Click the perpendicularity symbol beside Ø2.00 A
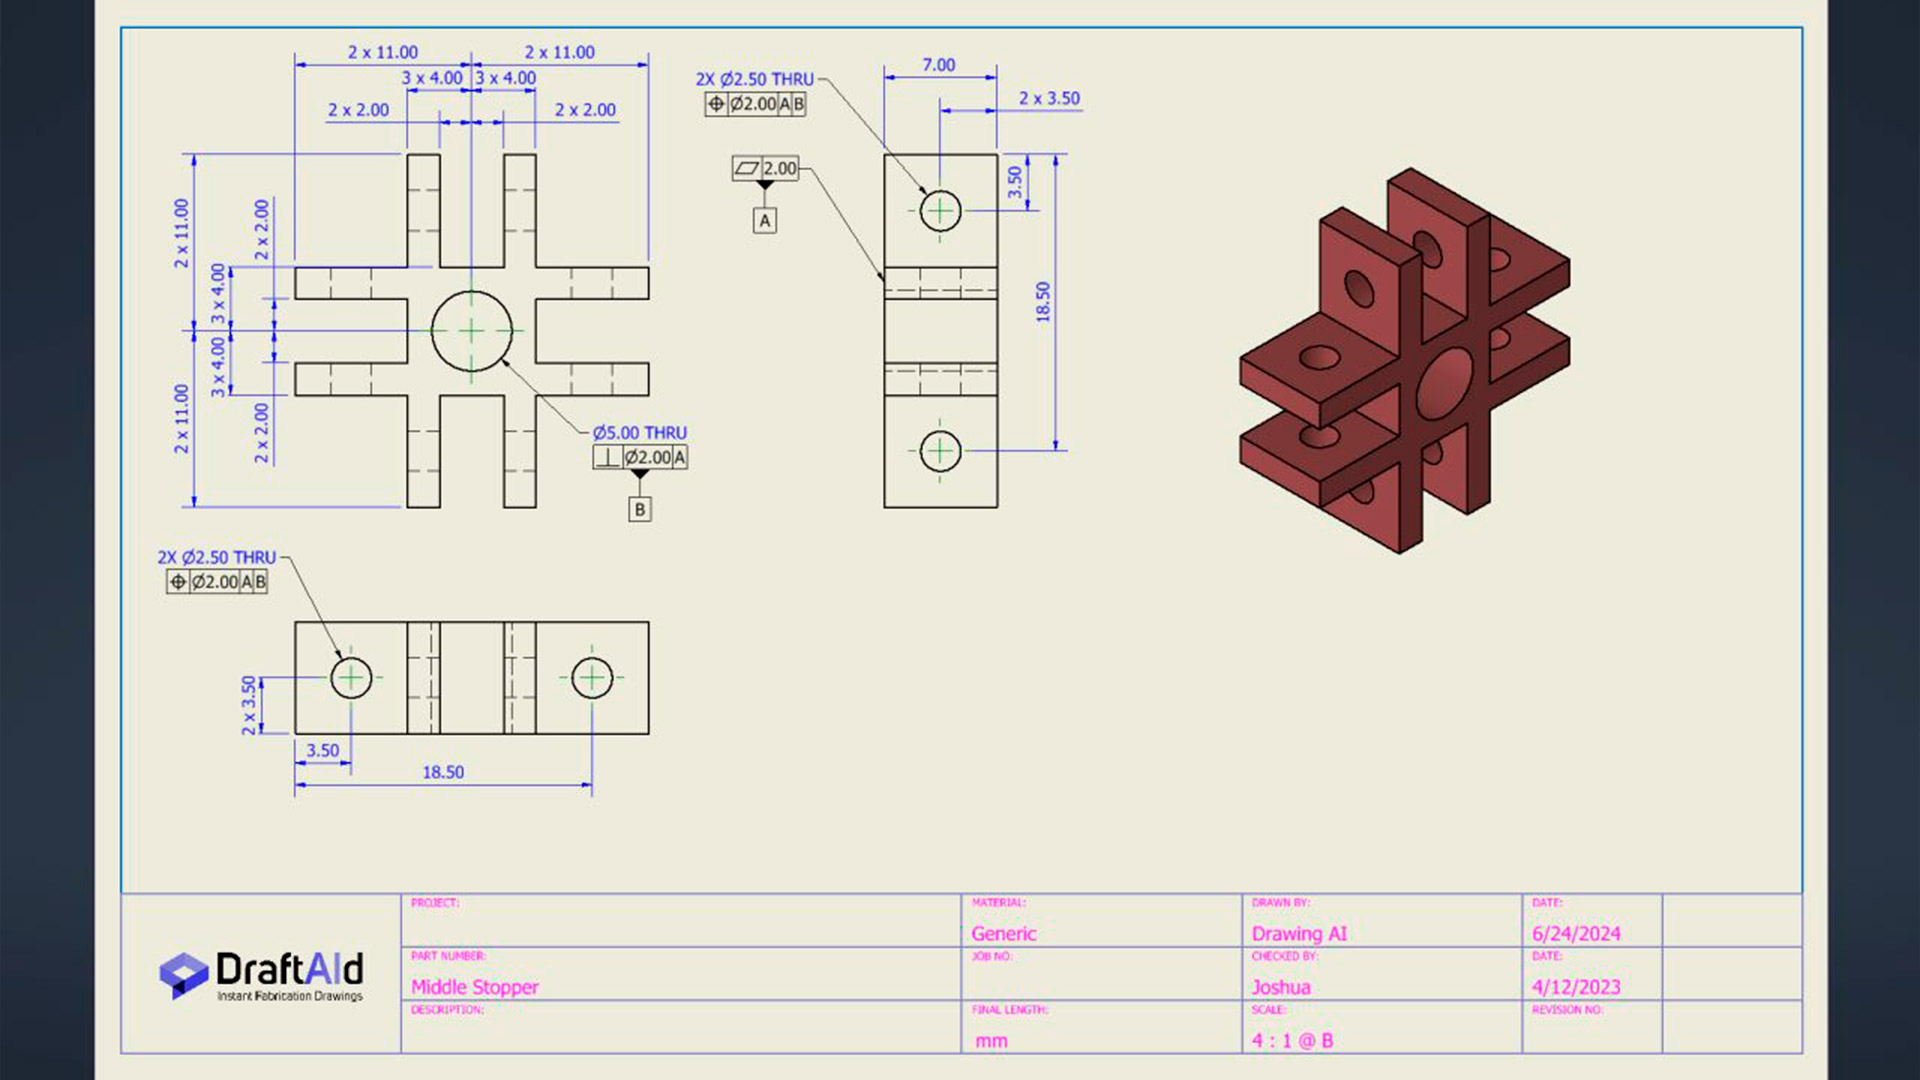 click(607, 458)
